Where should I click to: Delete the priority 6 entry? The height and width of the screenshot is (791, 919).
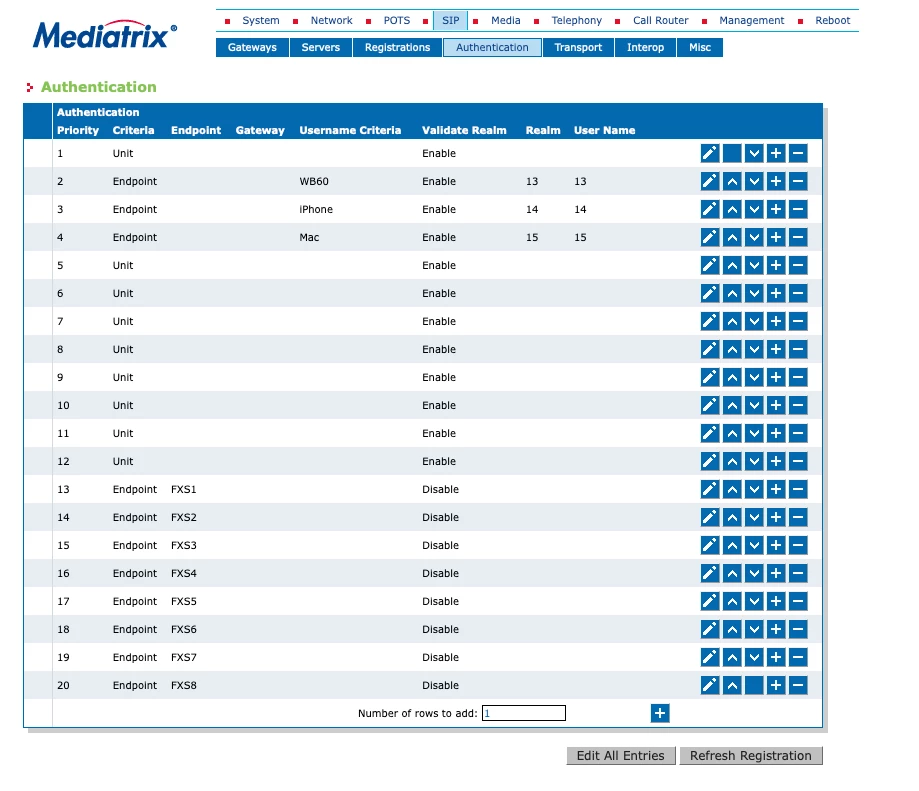(x=798, y=294)
